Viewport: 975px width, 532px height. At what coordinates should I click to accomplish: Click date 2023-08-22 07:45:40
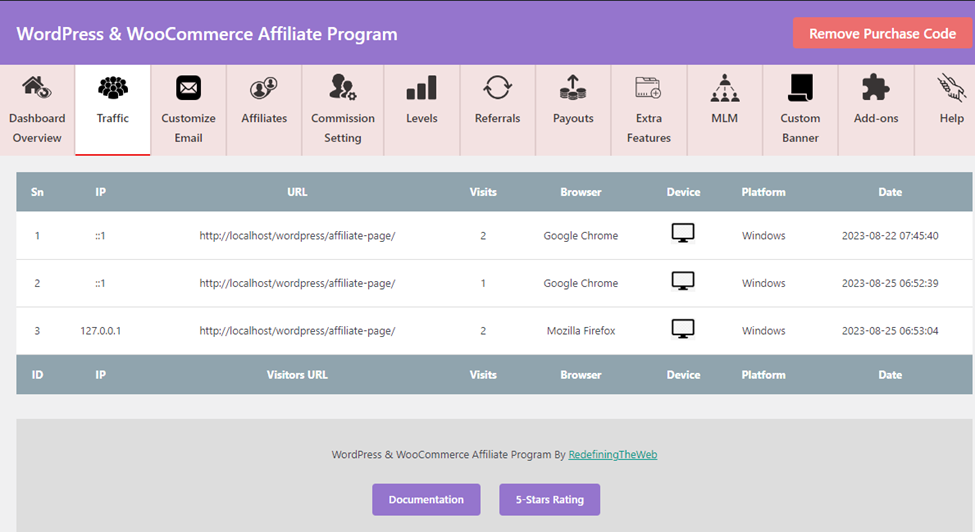tap(890, 236)
